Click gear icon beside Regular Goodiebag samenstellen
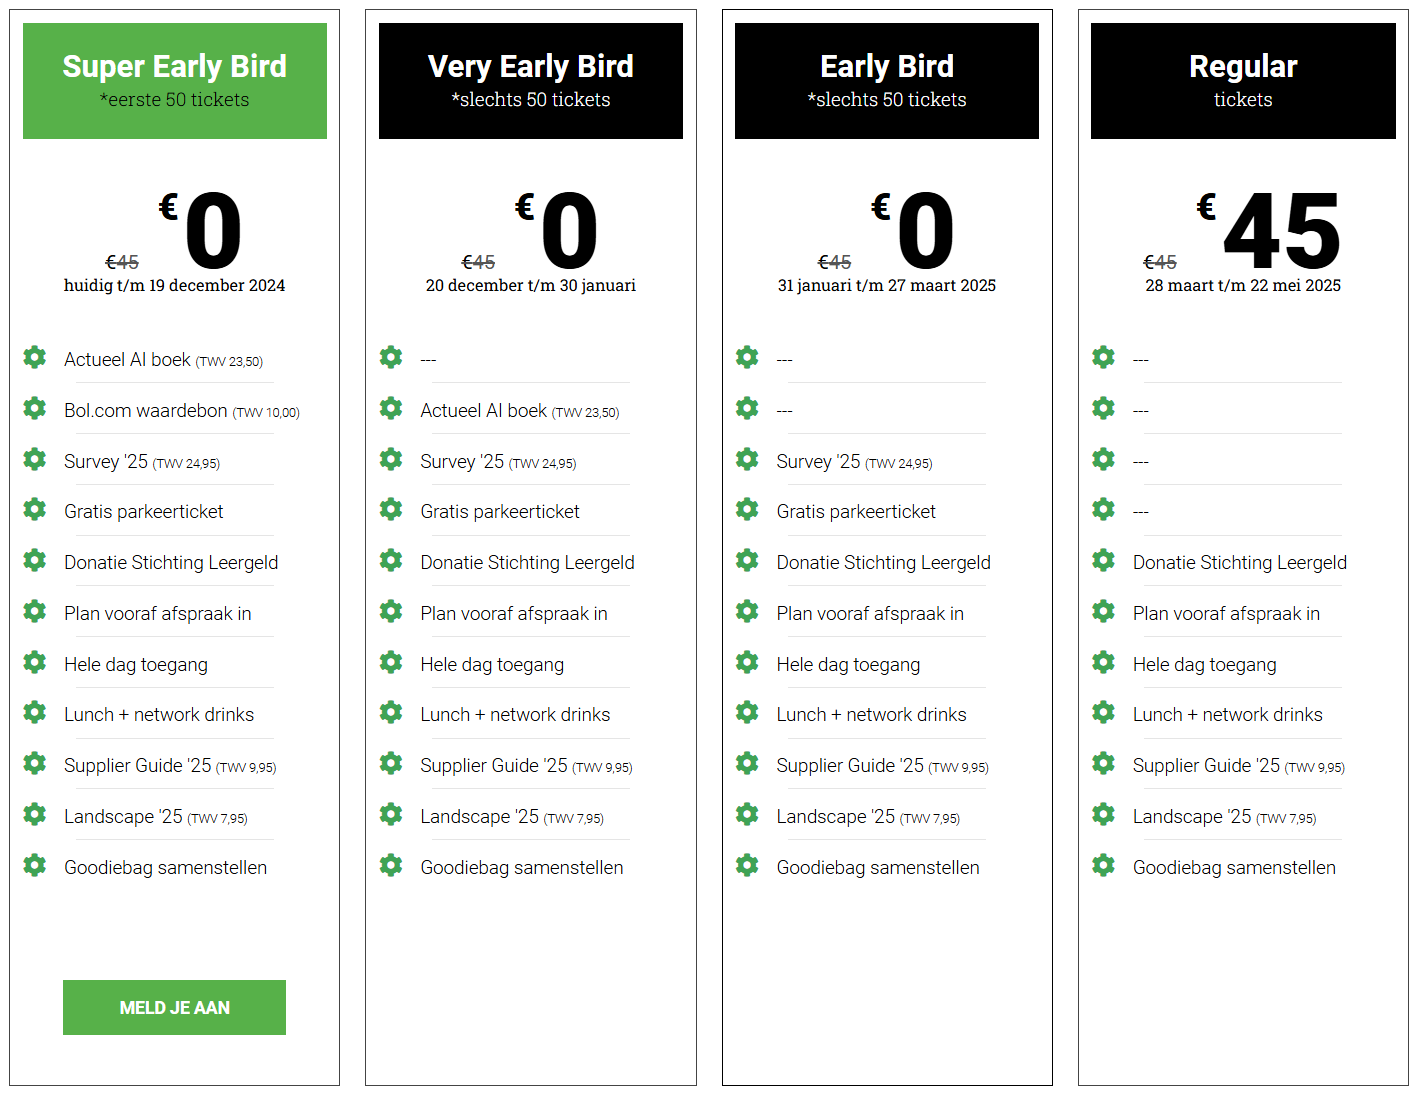 point(1103,865)
